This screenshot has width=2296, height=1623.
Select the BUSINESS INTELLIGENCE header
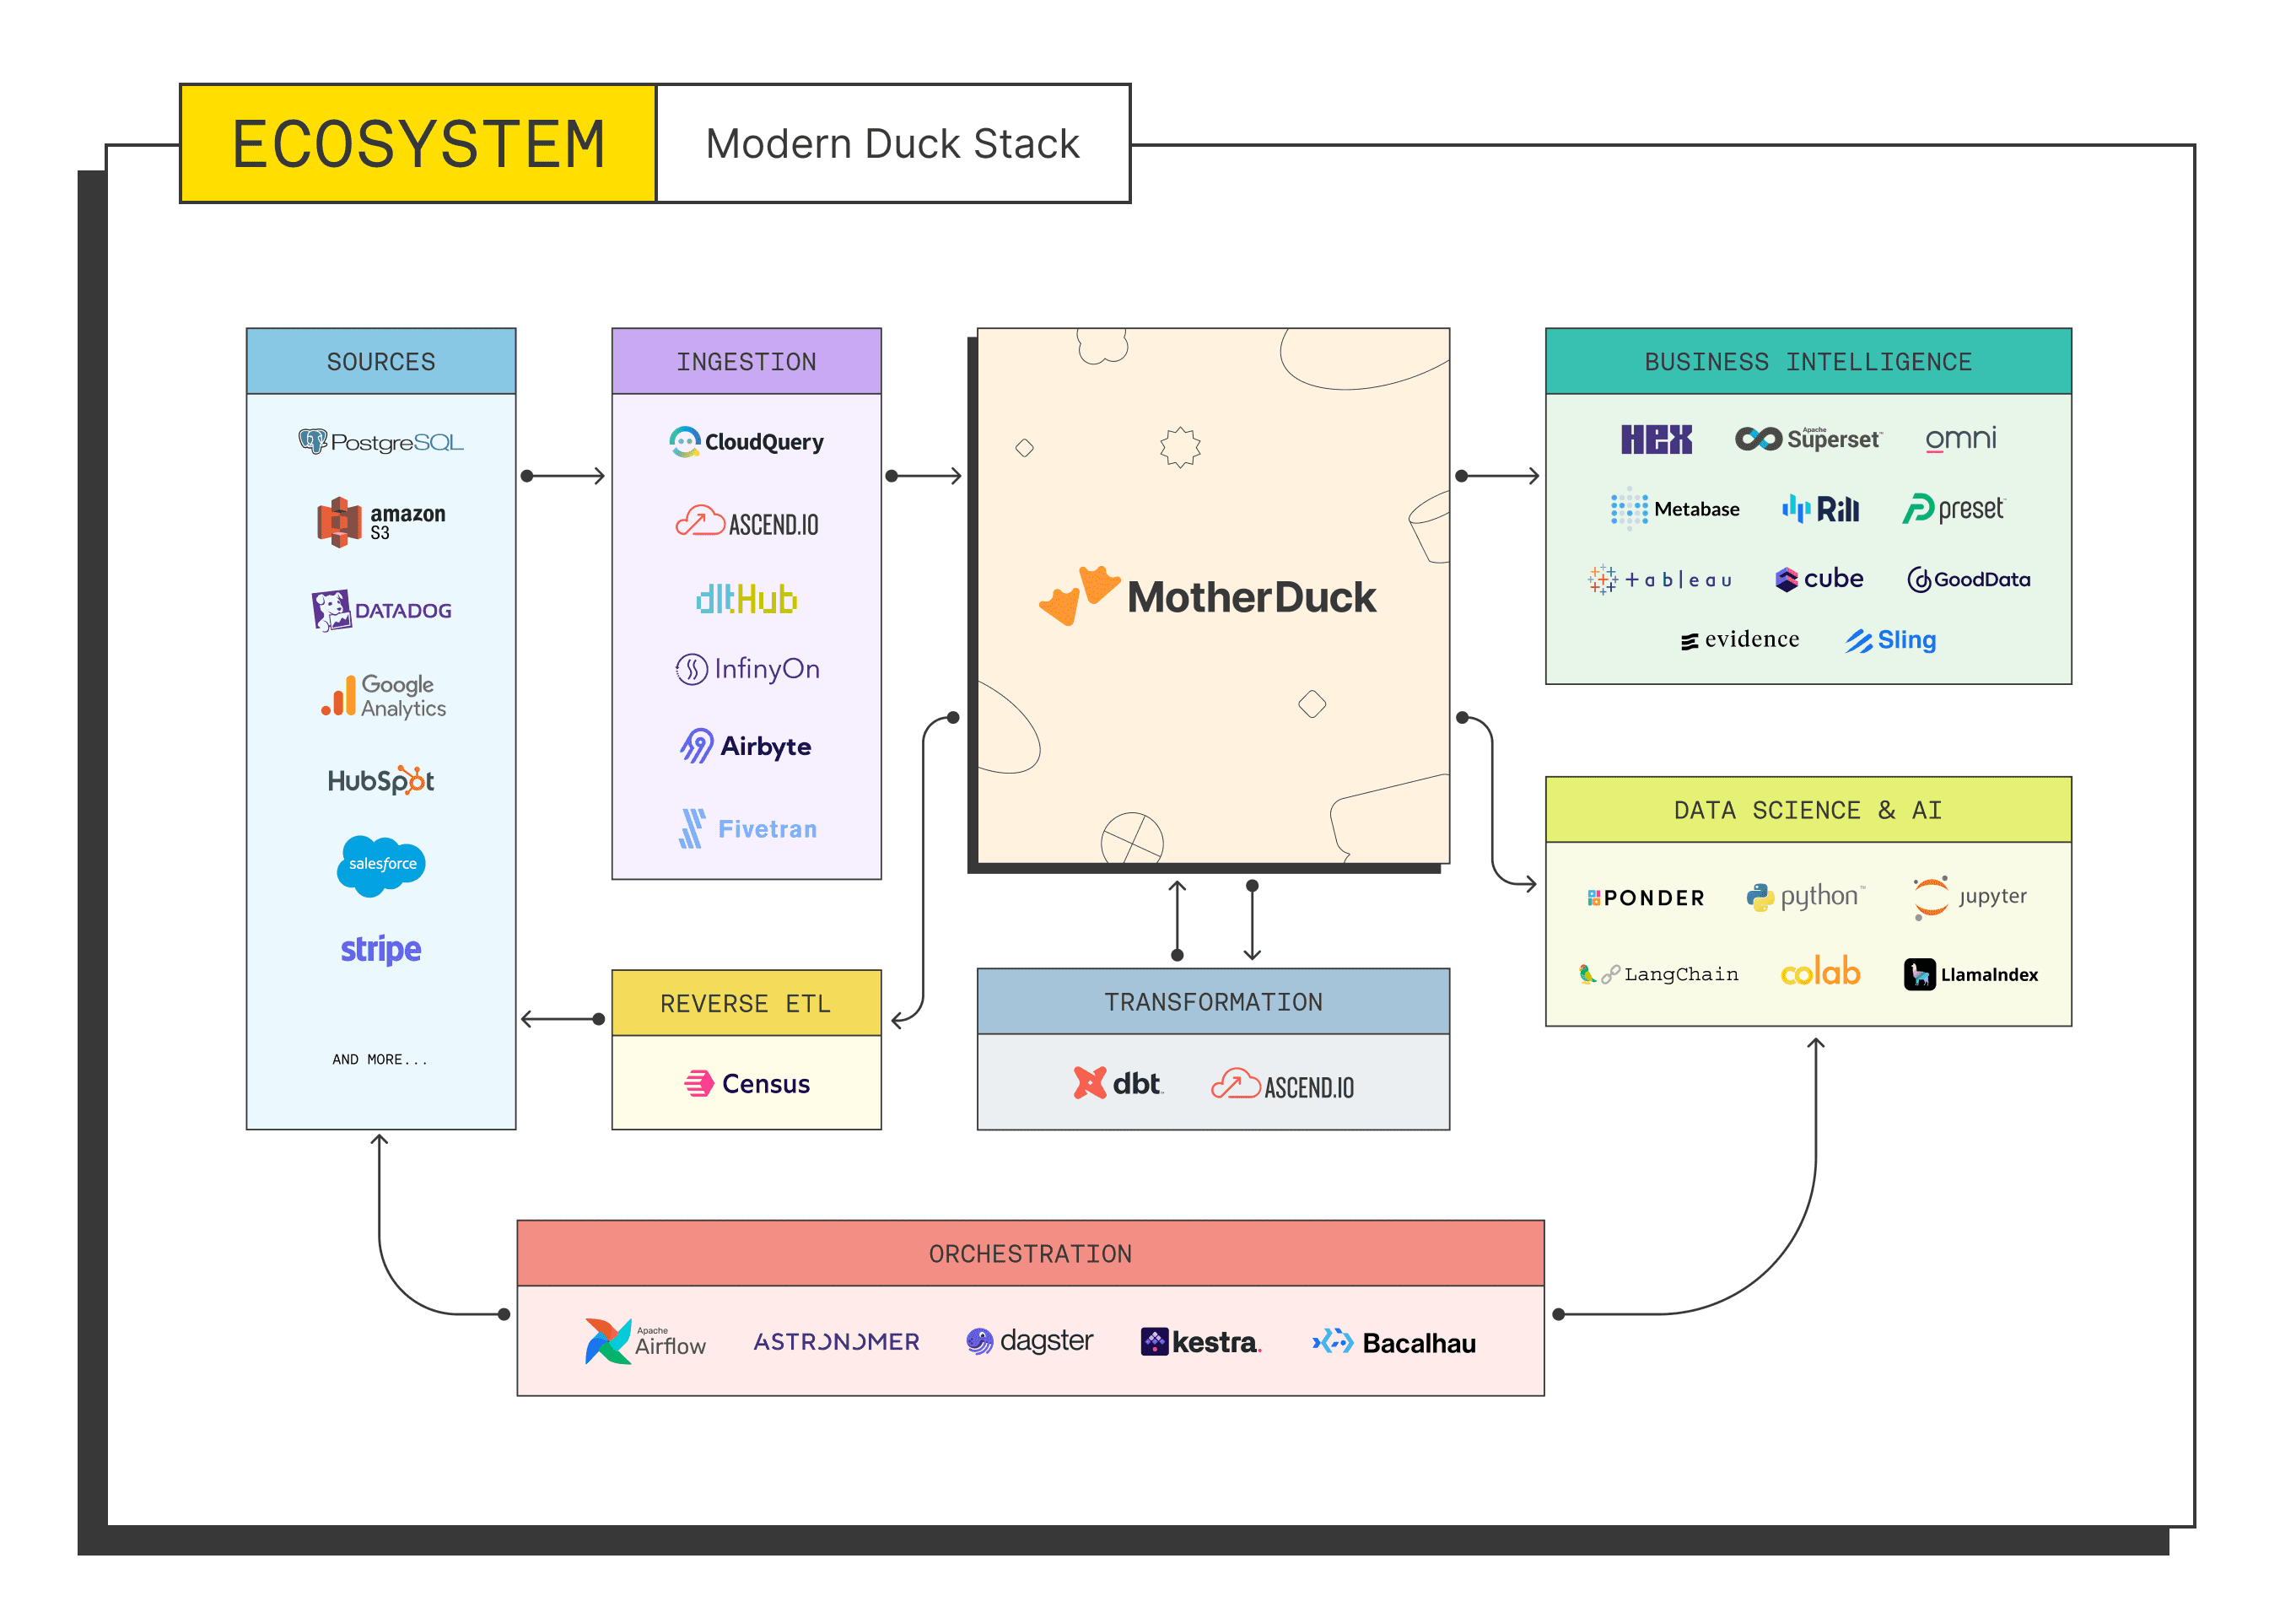pyautogui.click(x=1808, y=361)
